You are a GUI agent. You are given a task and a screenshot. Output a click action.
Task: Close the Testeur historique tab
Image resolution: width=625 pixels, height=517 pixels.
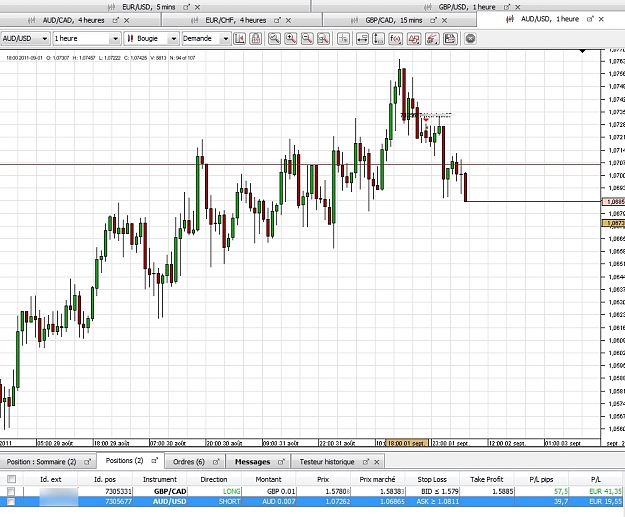(377, 462)
